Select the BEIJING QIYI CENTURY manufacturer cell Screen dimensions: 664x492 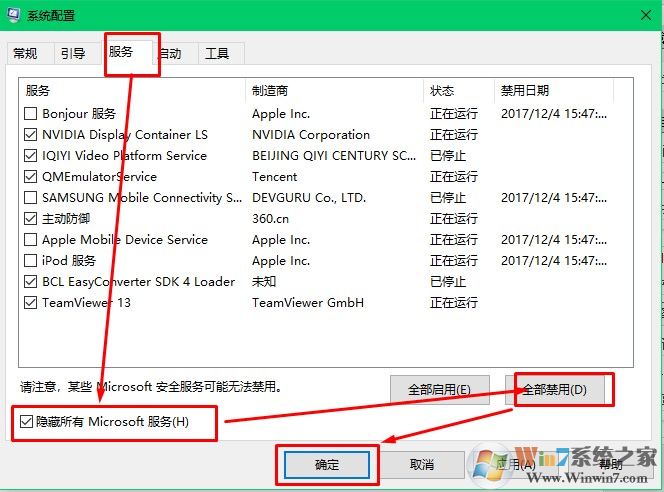point(334,155)
